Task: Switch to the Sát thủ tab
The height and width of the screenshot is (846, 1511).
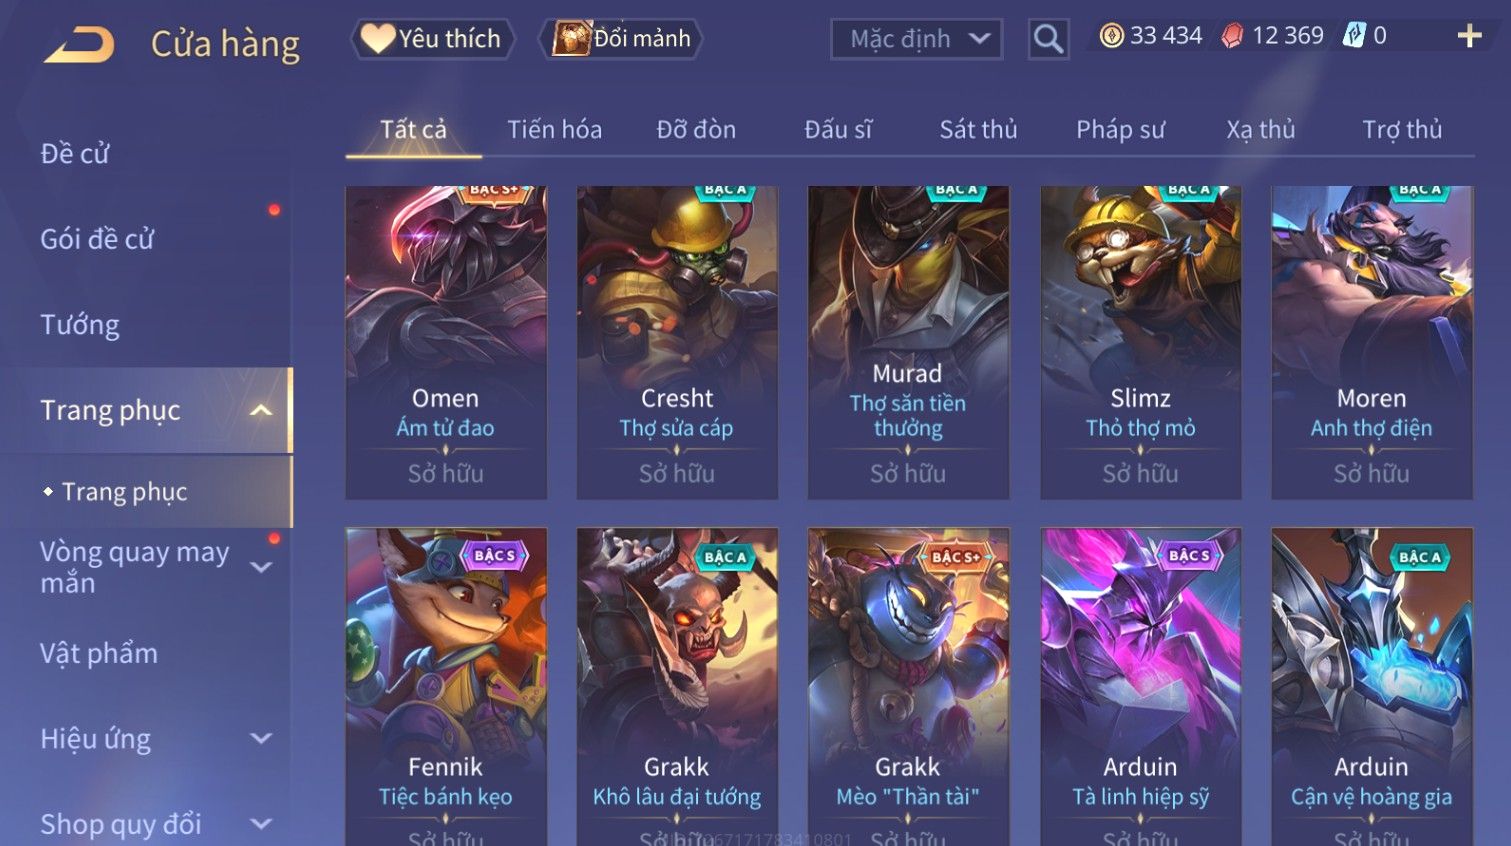Action: pyautogui.click(x=978, y=129)
